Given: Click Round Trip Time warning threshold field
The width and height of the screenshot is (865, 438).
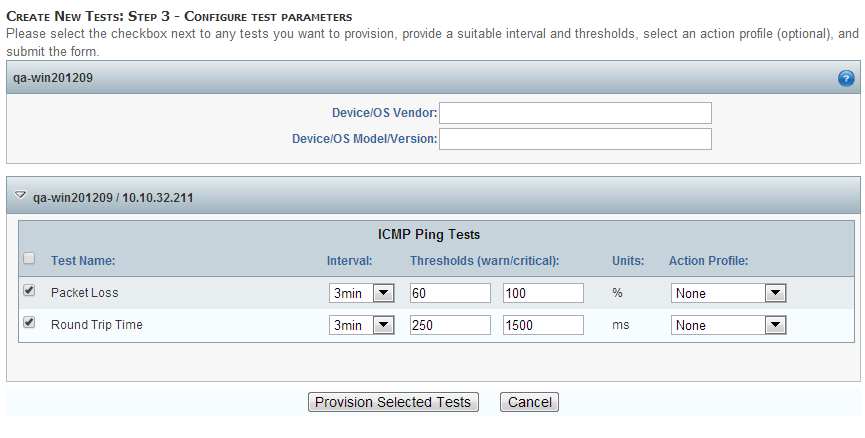Looking at the screenshot, I should 450,325.
